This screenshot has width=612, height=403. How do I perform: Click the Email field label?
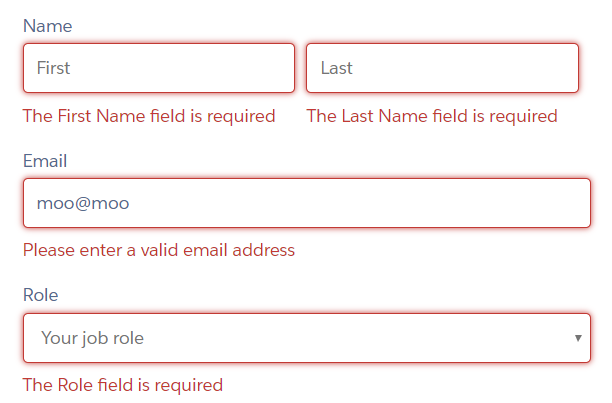tap(45, 160)
